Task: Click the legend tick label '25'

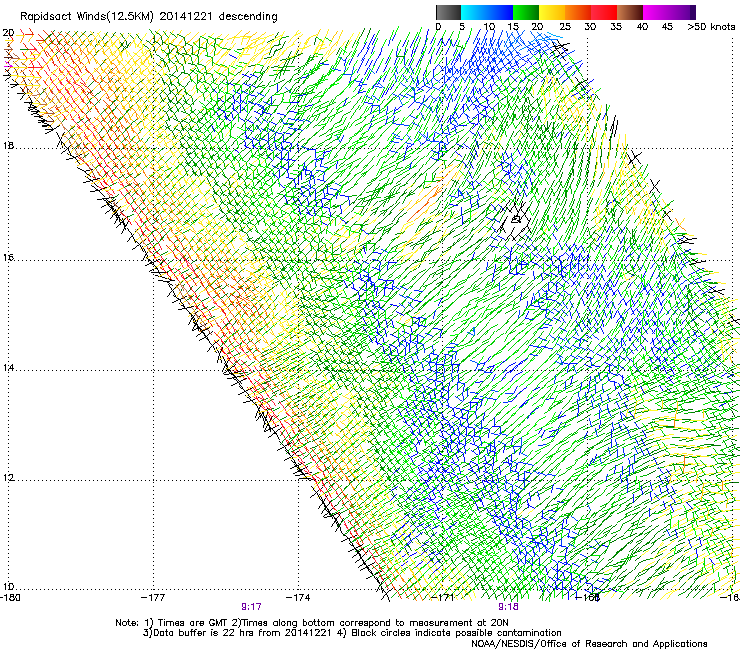Action: point(564,27)
